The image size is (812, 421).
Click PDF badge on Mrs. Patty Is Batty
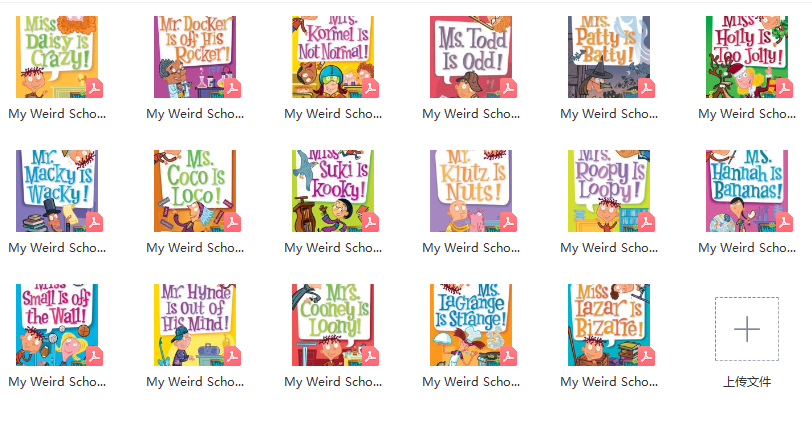click(646, 89)
